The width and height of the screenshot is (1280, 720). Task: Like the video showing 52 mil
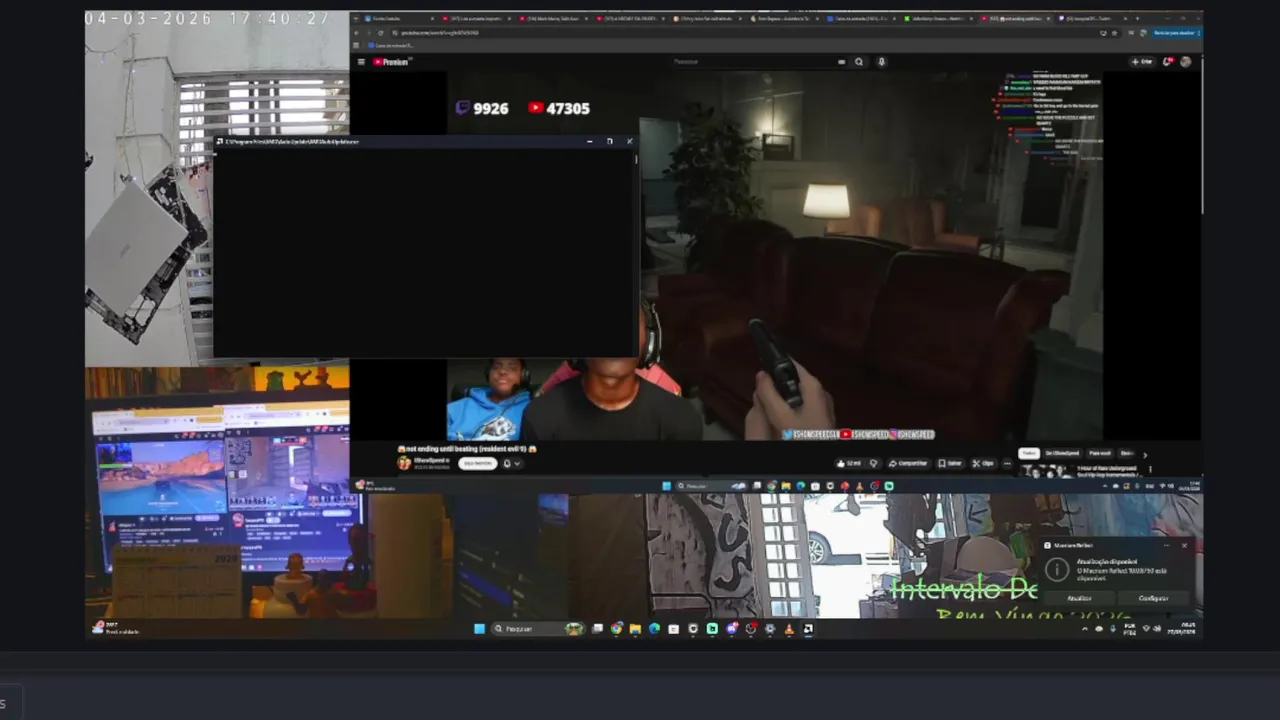[x=849, y=463]
